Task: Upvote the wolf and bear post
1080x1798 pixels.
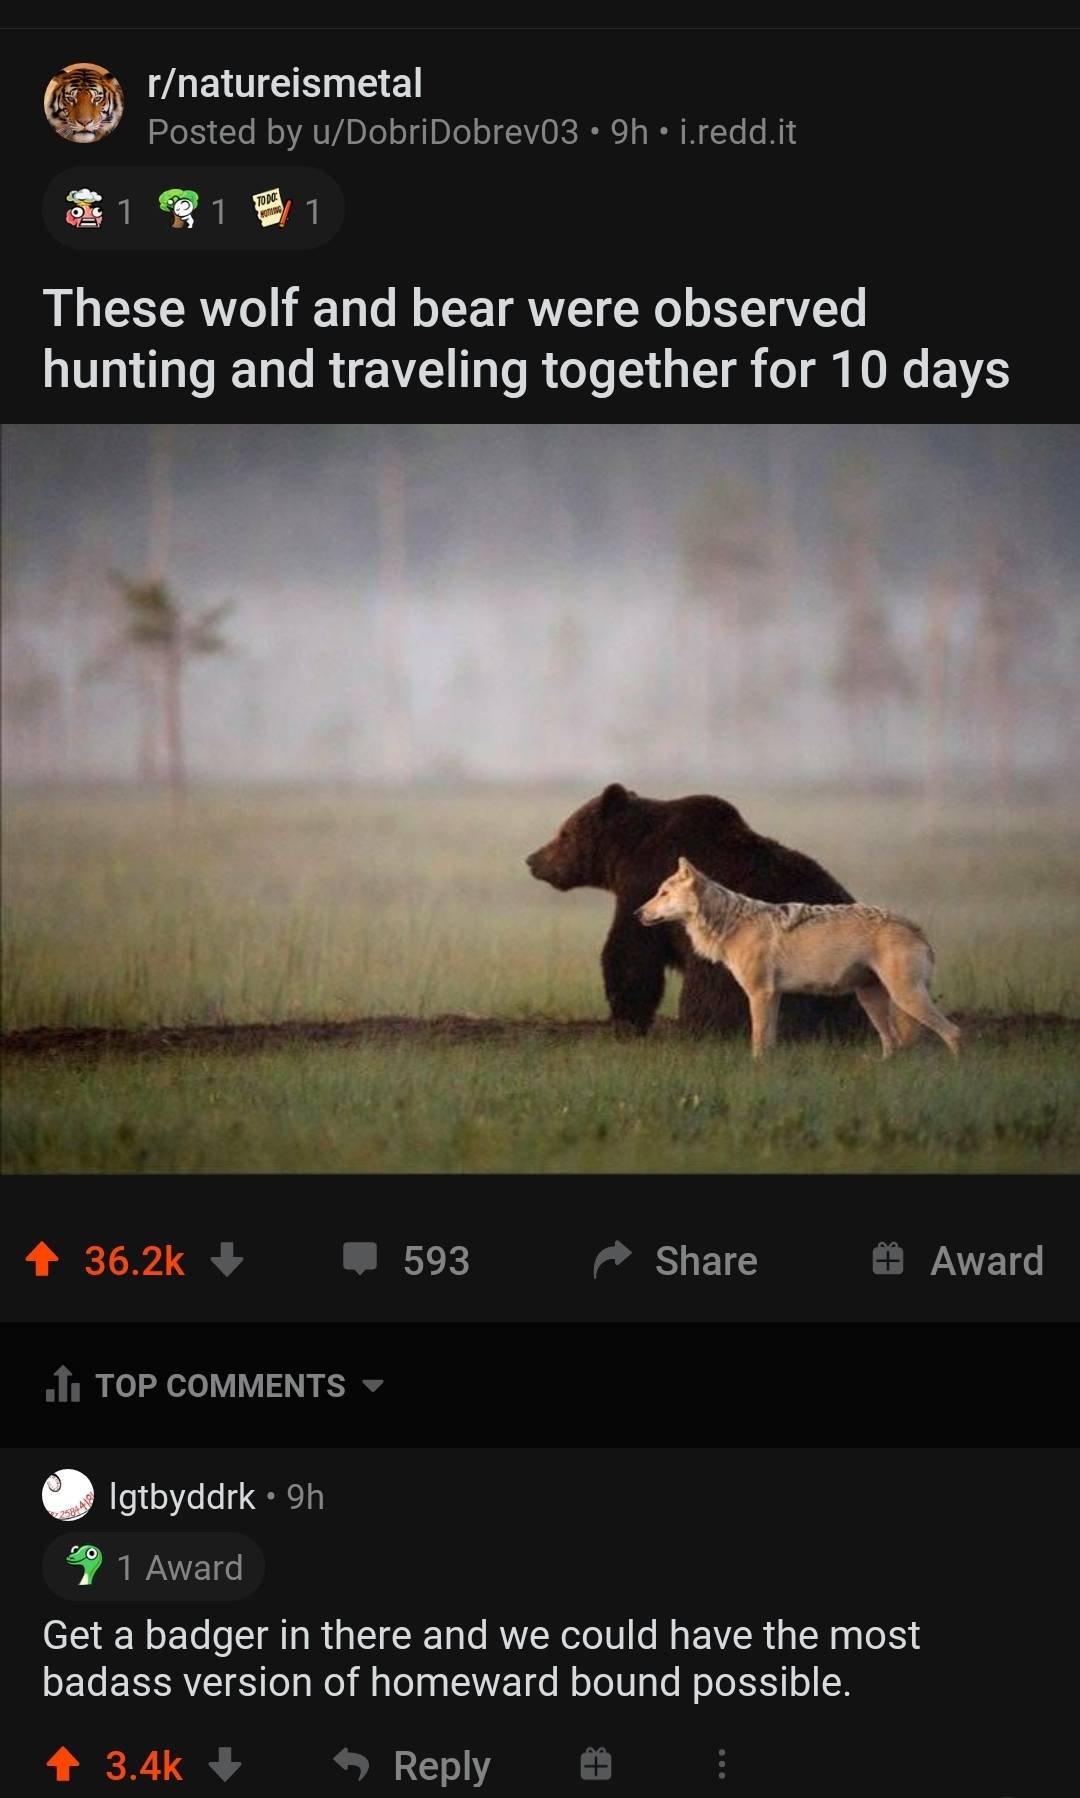Action: (x=42, y=1259)
